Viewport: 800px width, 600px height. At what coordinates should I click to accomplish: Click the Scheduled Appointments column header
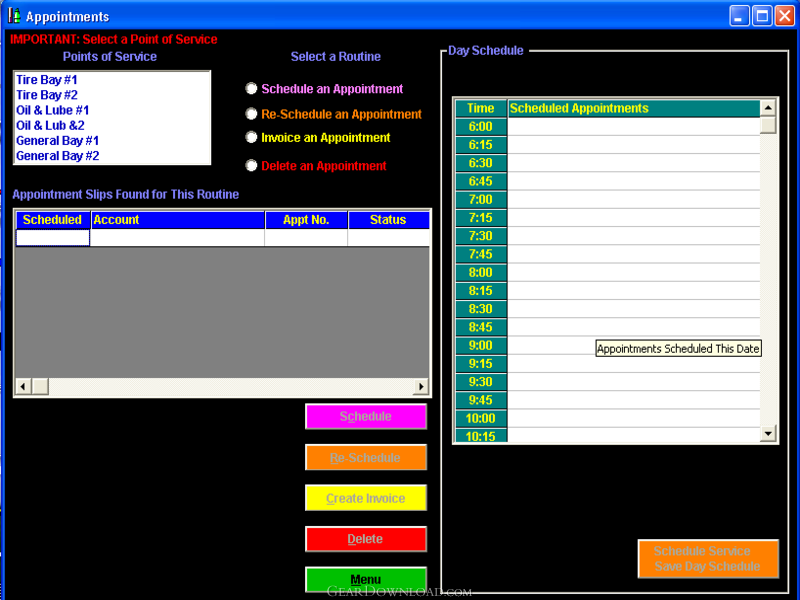tap(634, 108)
